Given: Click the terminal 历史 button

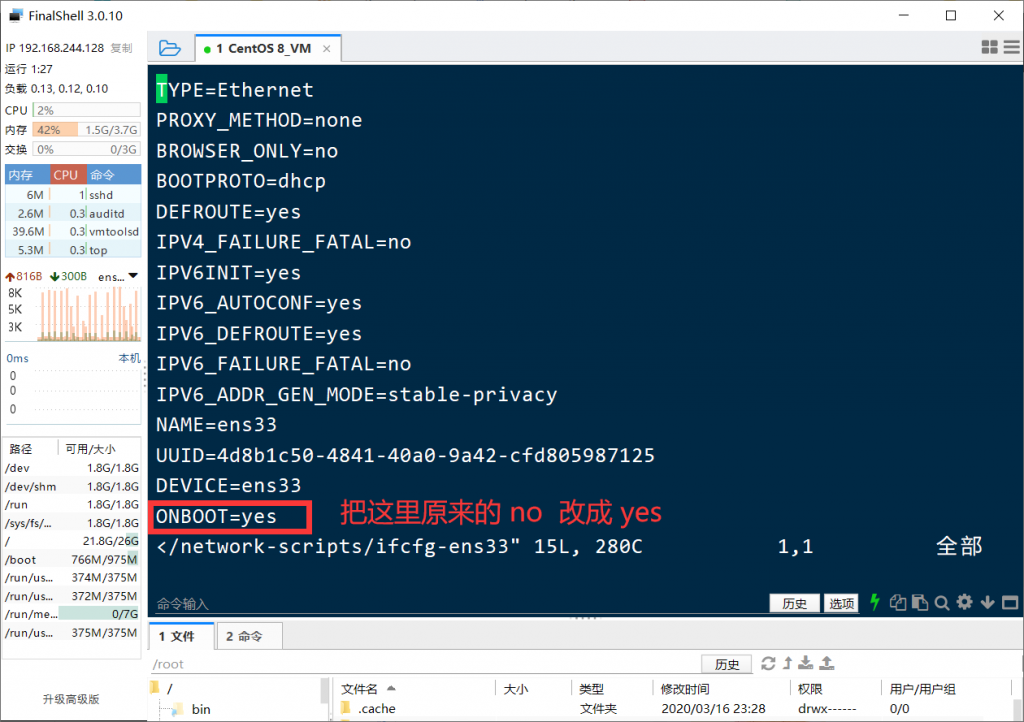Looking at the screenshot, I should pos(794,603).
